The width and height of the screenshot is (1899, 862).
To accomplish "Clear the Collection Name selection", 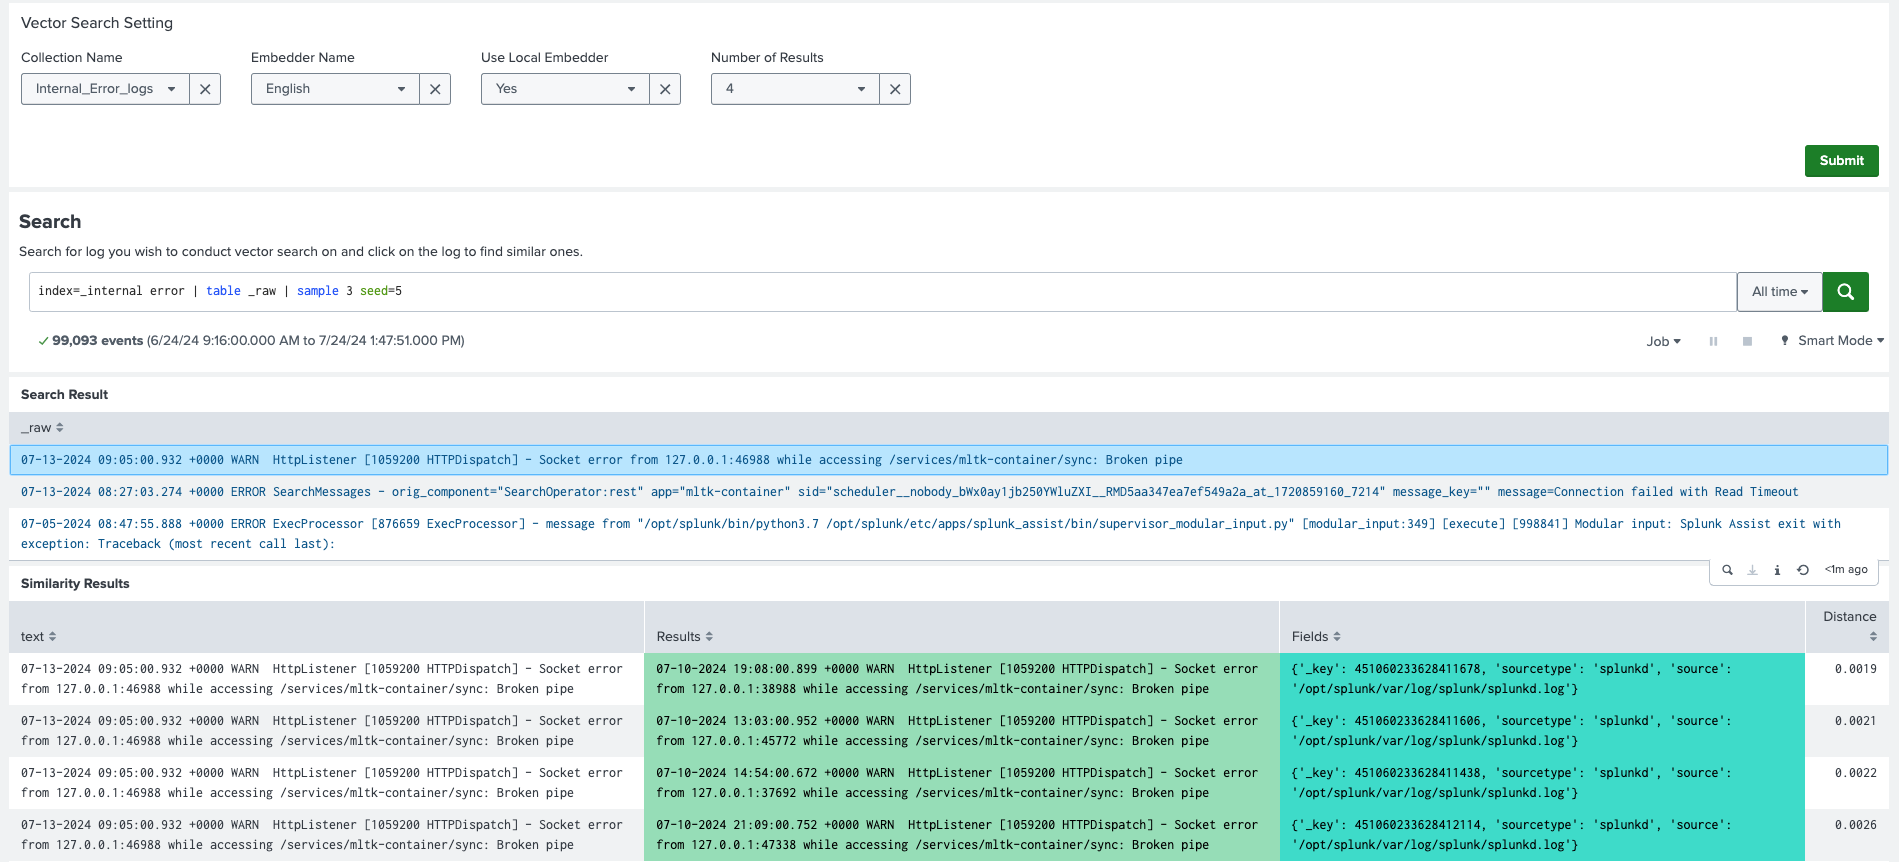I will (x=205, y=89).
